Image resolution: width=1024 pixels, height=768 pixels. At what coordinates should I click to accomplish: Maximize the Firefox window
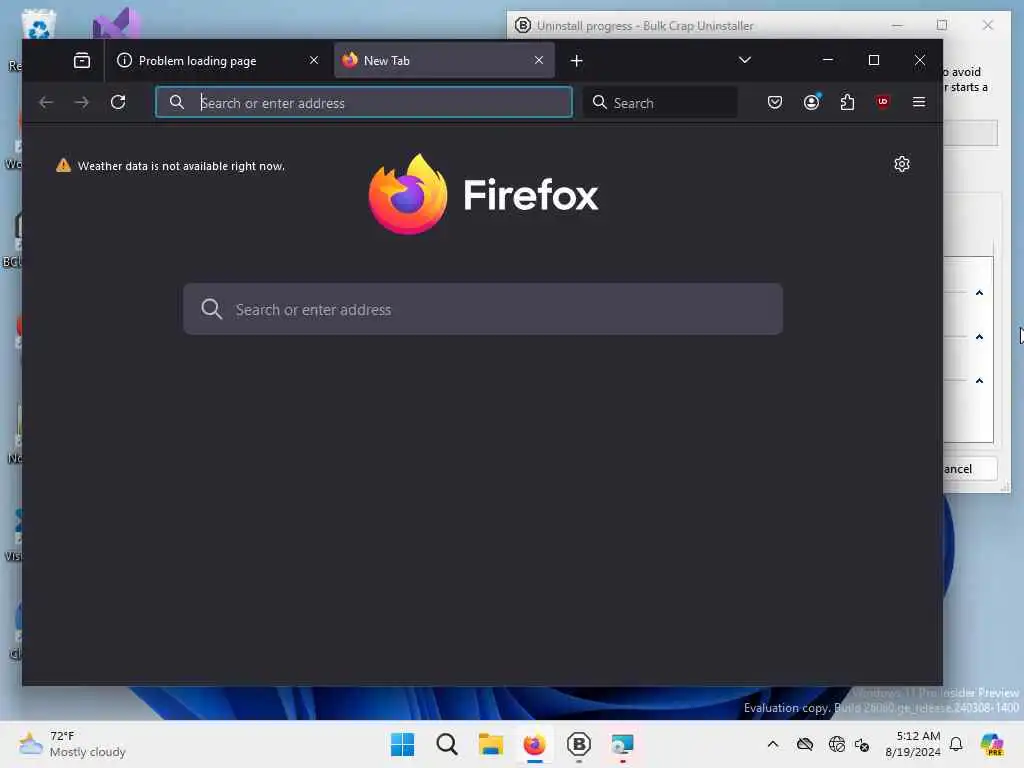[x=874, y=60]
